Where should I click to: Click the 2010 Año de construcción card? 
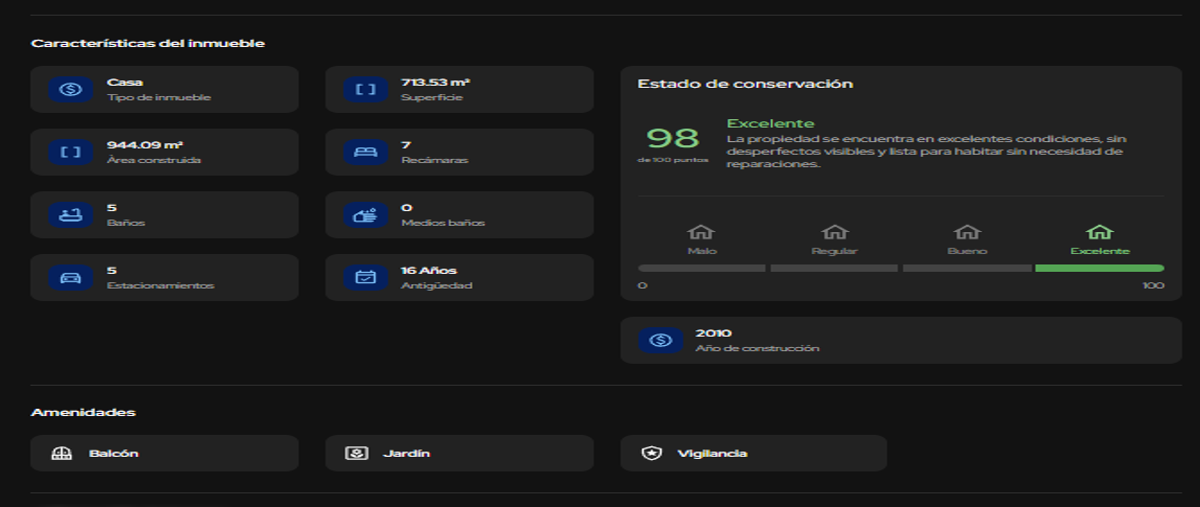tap(901, 340)
